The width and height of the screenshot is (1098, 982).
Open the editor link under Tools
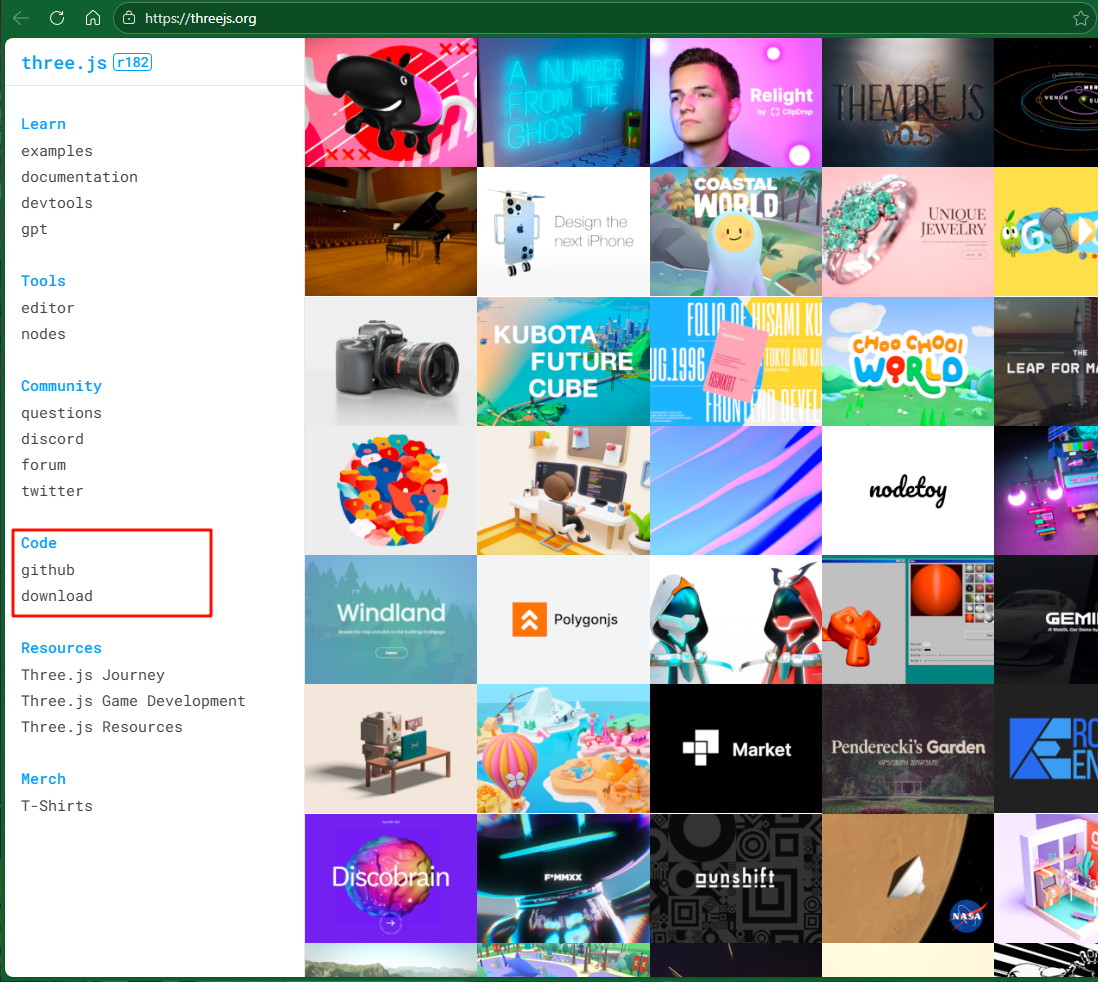coord(48,308)
